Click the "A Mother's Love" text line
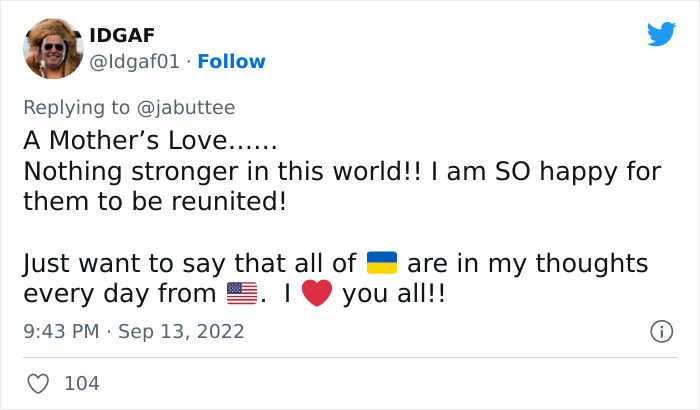The image size is (700, 410). pos(149,140)
